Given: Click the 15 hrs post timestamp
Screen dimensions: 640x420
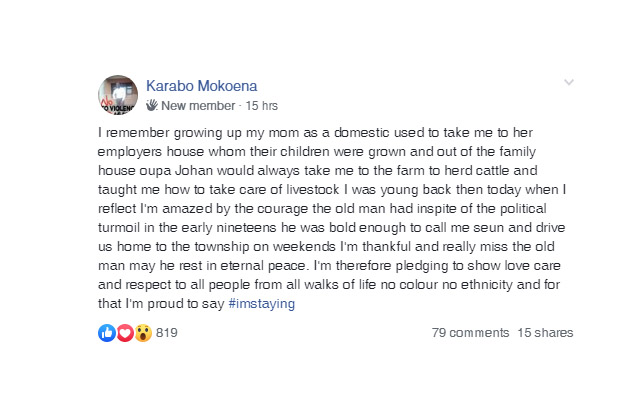Looking at the screenshot, I should pyautogui.click(x=262, y=105).
